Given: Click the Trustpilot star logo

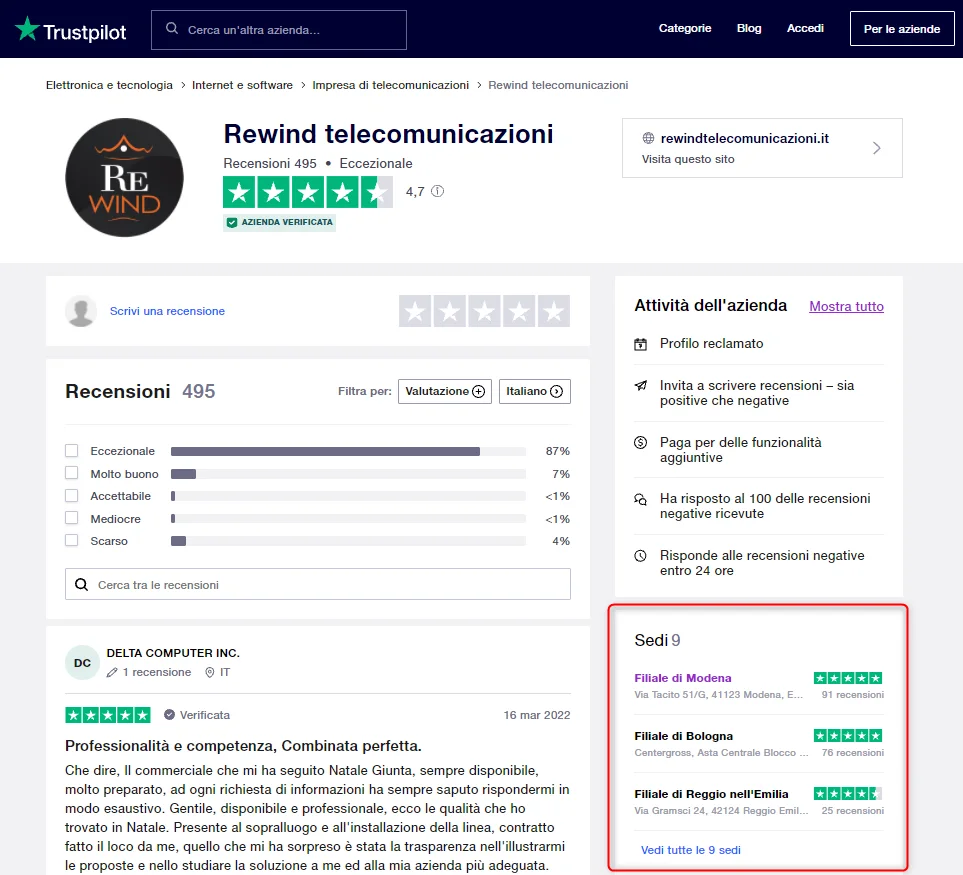Looking at the screenshot, I should (27, 29).
